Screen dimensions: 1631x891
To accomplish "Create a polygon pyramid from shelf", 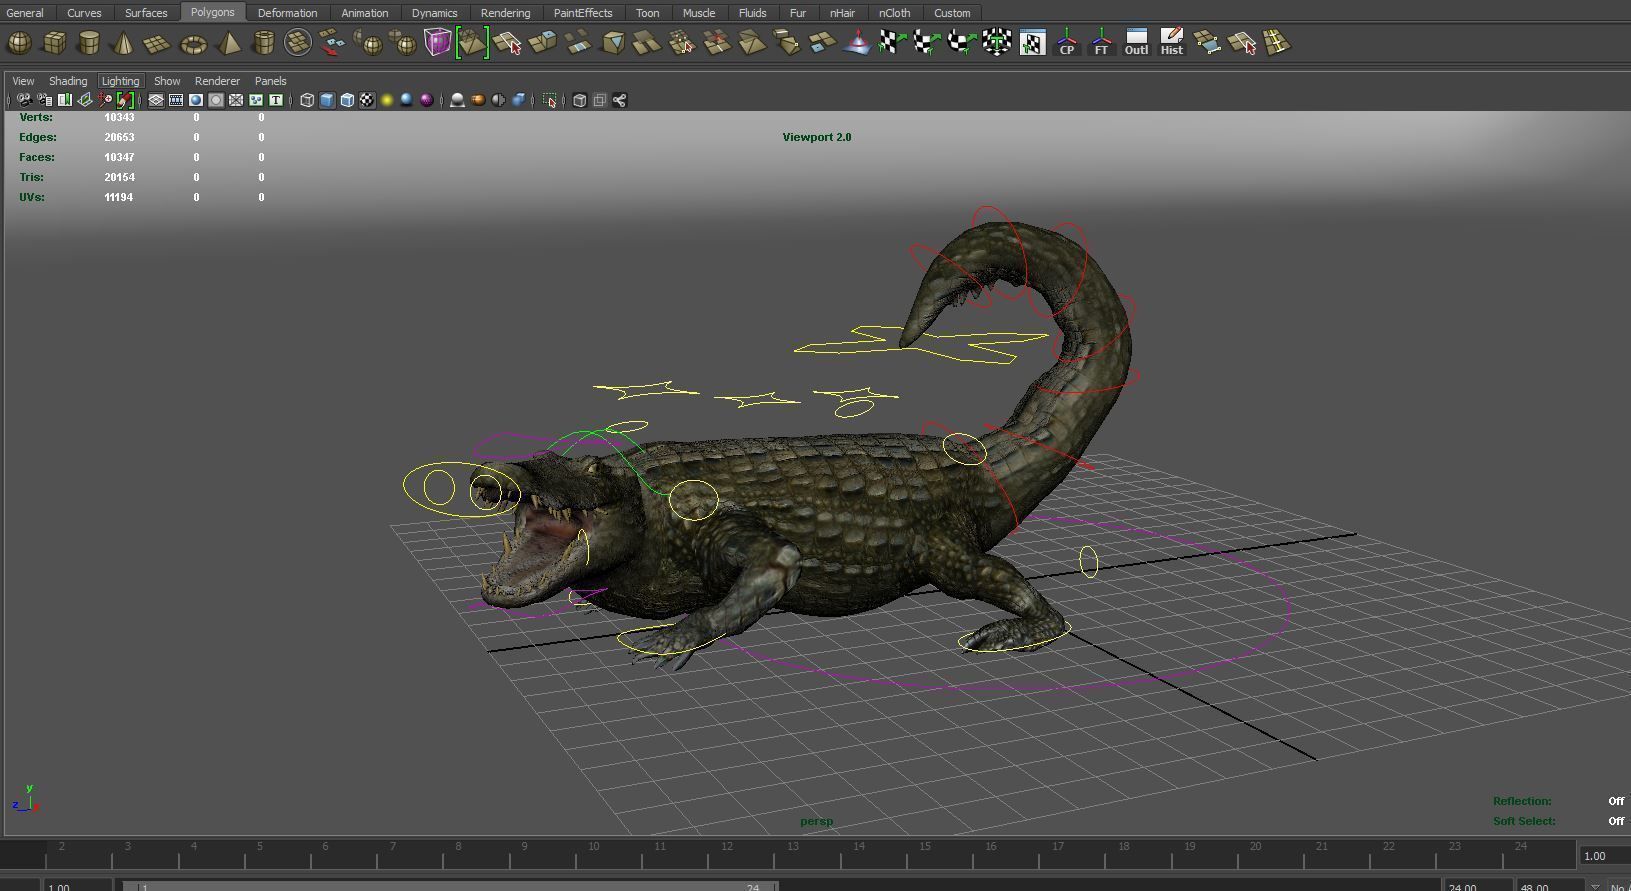I will (229, 43).
